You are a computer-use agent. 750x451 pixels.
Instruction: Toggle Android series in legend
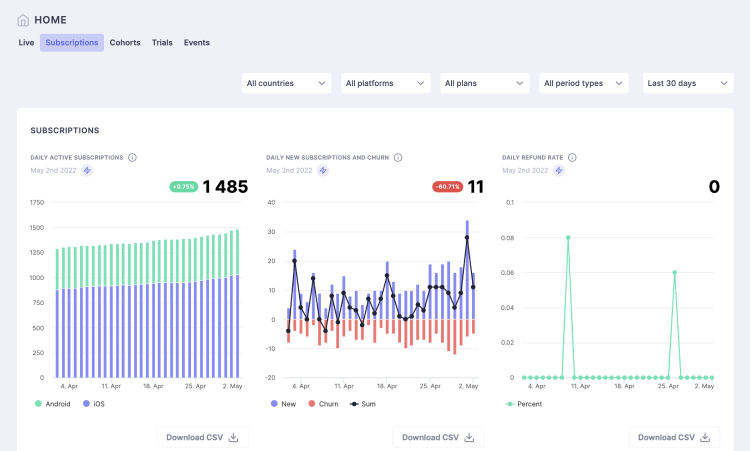pyautogui.click(x=53, y=404)
